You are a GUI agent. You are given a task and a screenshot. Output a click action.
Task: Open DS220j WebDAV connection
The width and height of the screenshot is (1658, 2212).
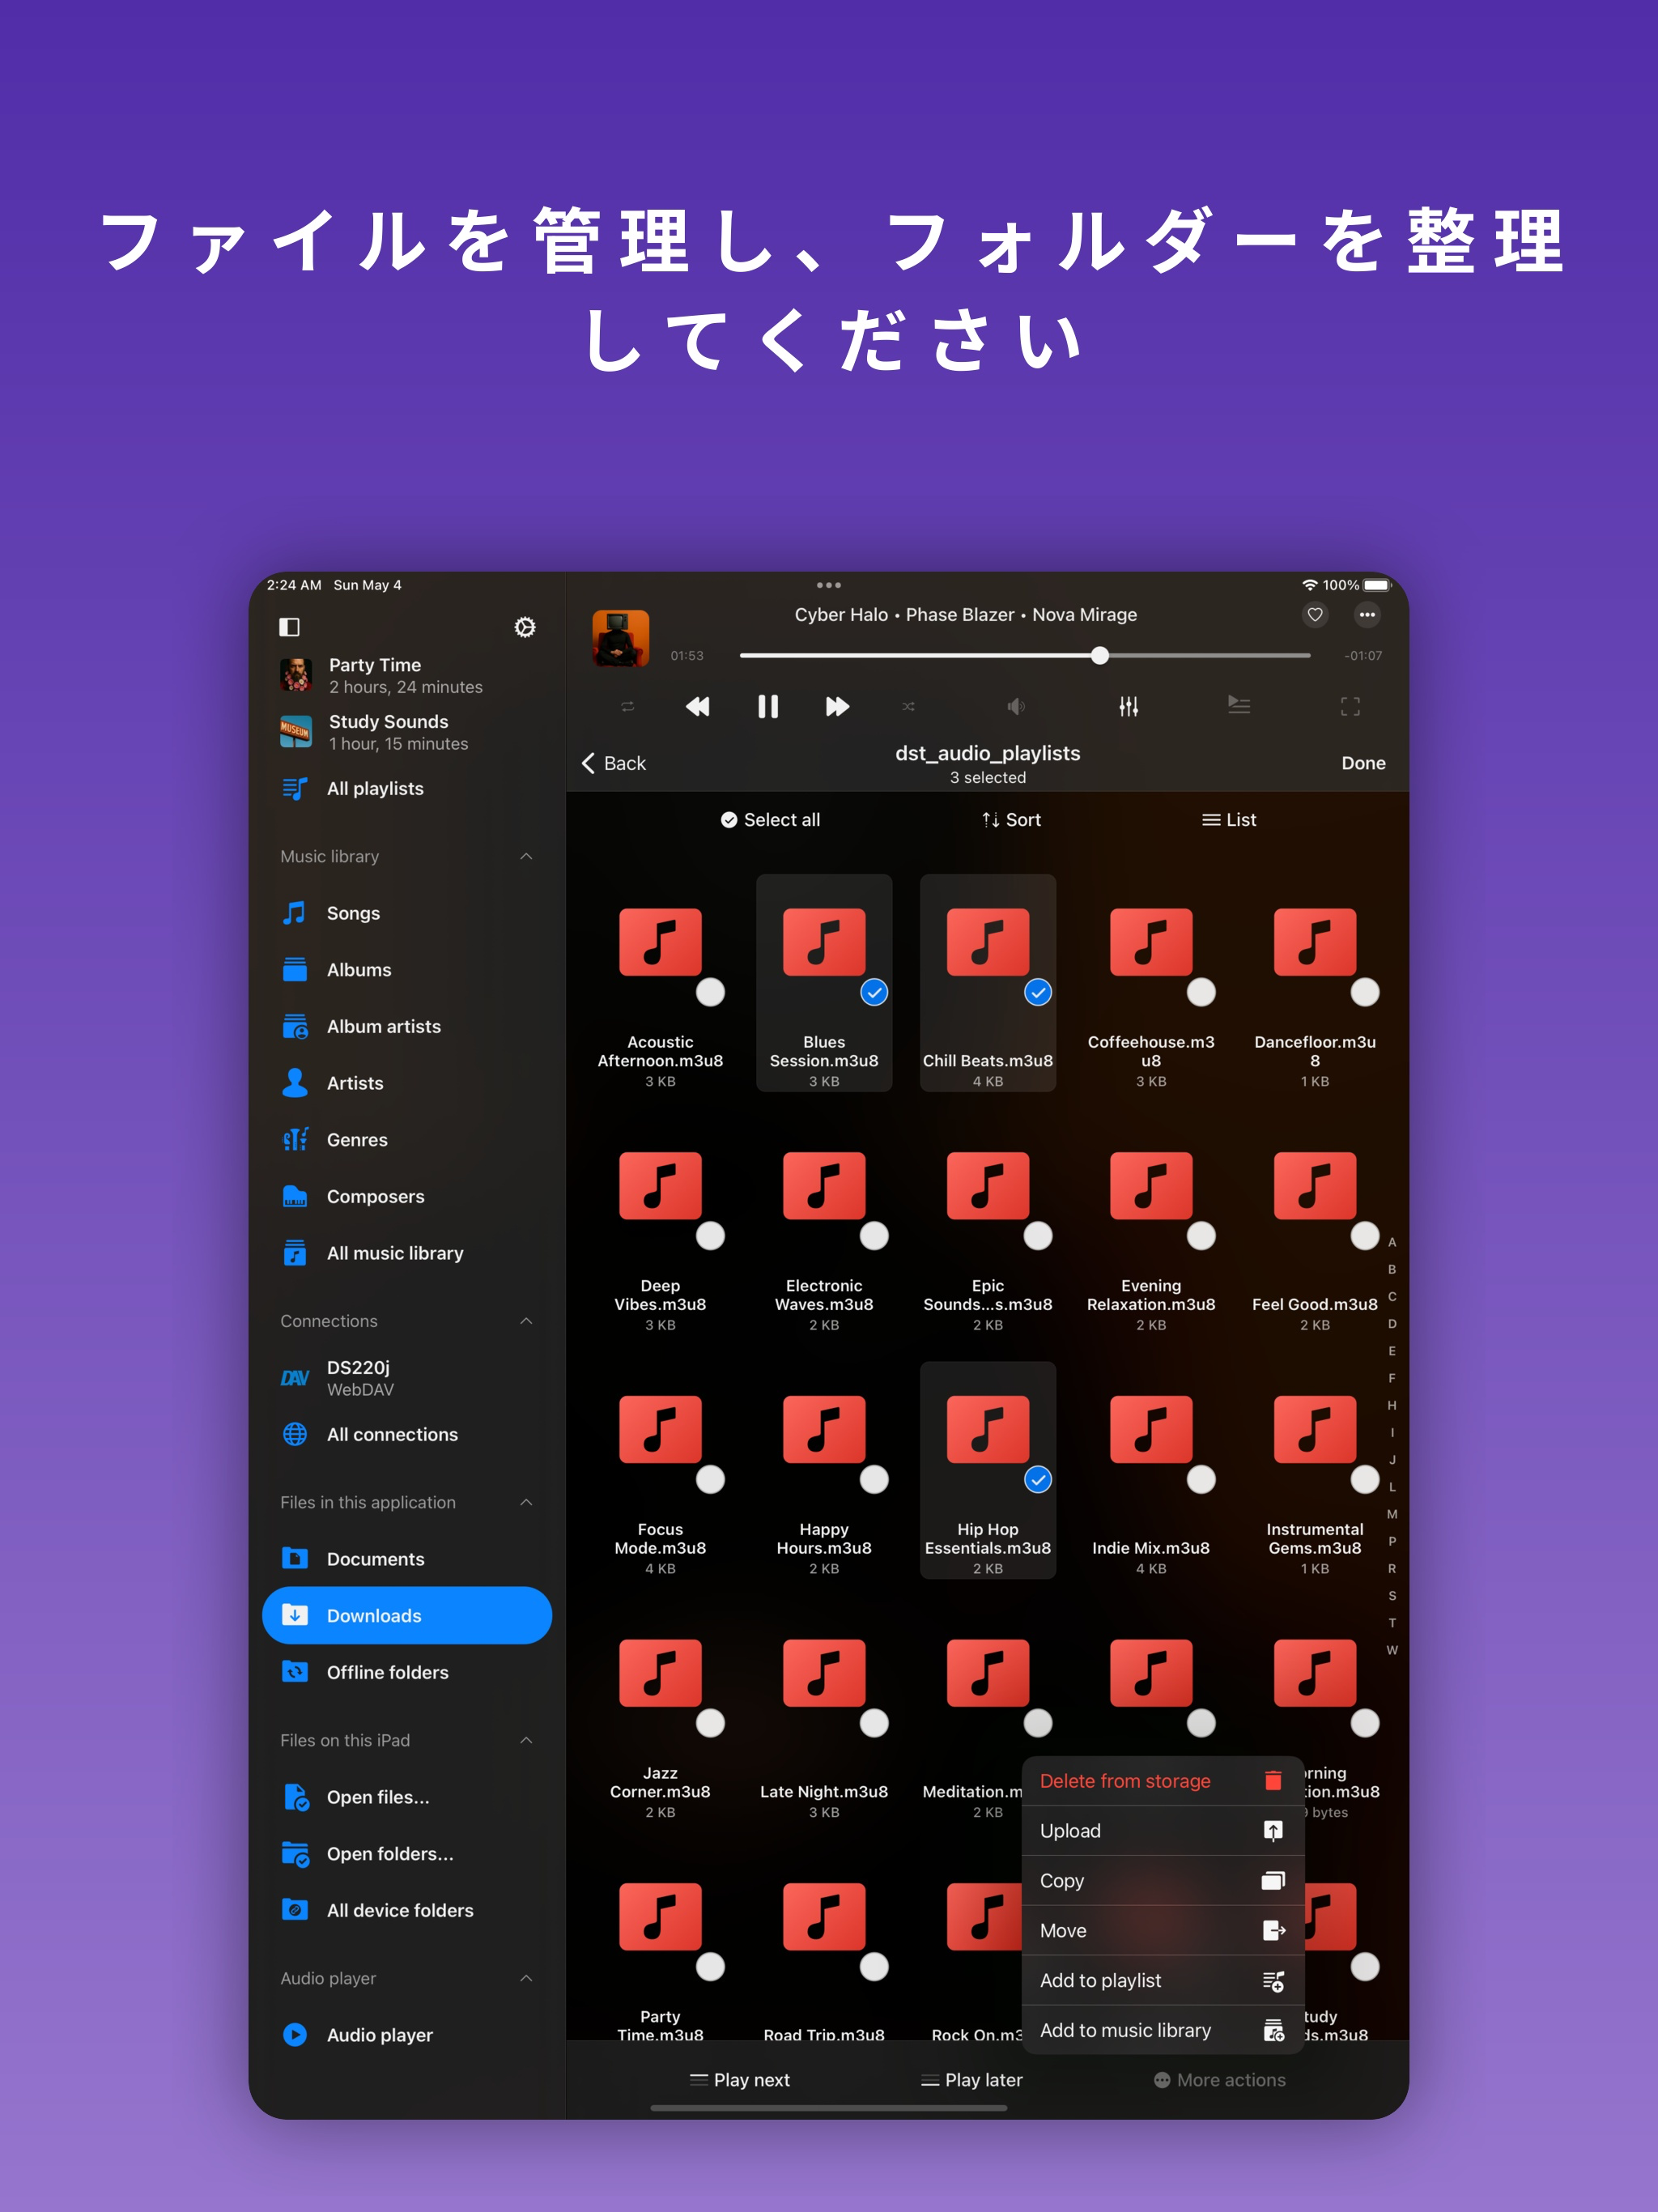[x=407, y=1378]
